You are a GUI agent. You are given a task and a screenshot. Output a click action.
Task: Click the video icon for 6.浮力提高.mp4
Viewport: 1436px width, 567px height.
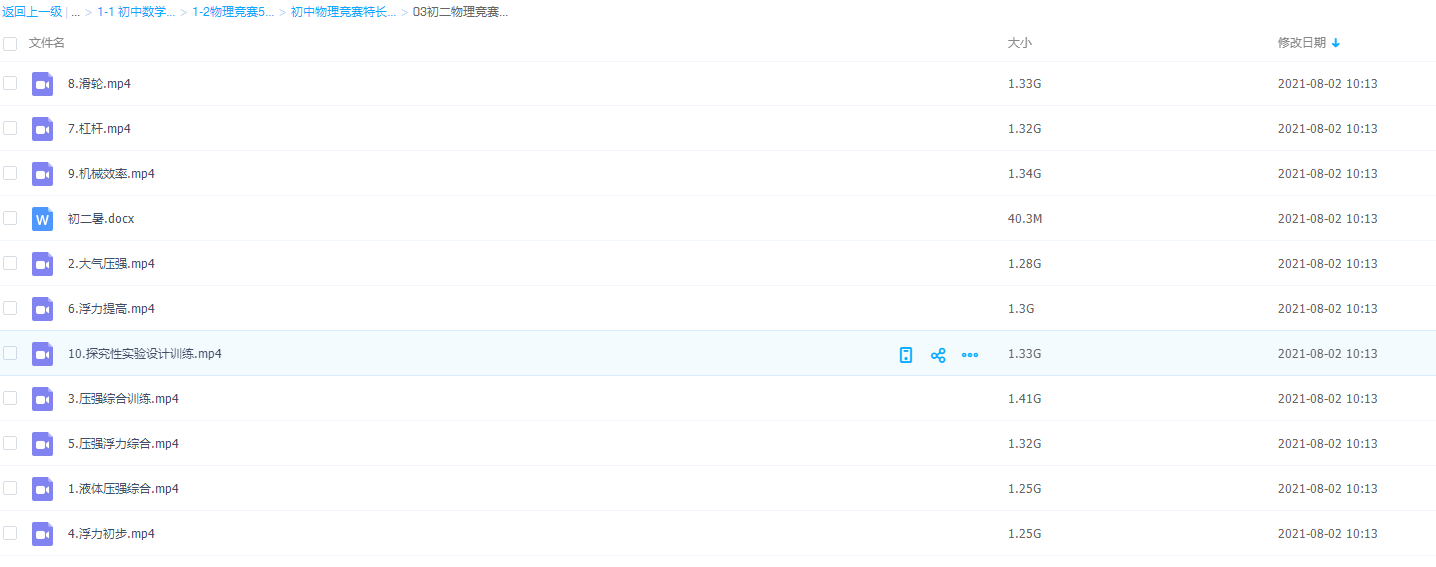point(42,309)
